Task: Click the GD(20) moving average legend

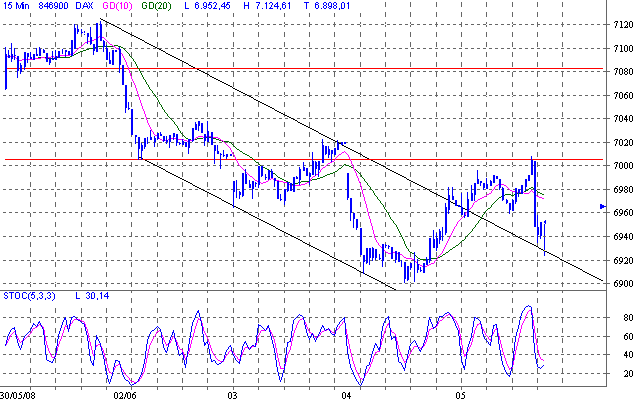Action: click(156, 6)
